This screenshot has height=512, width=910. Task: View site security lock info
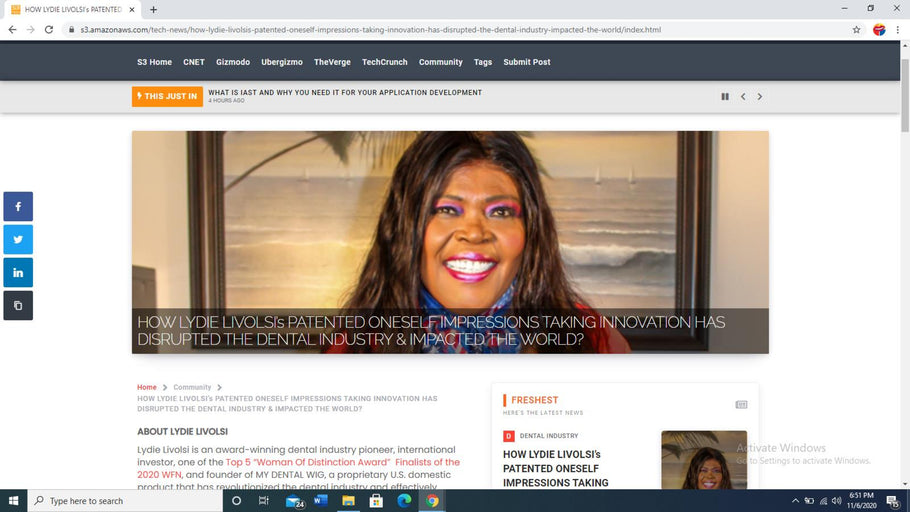point(71,30)
